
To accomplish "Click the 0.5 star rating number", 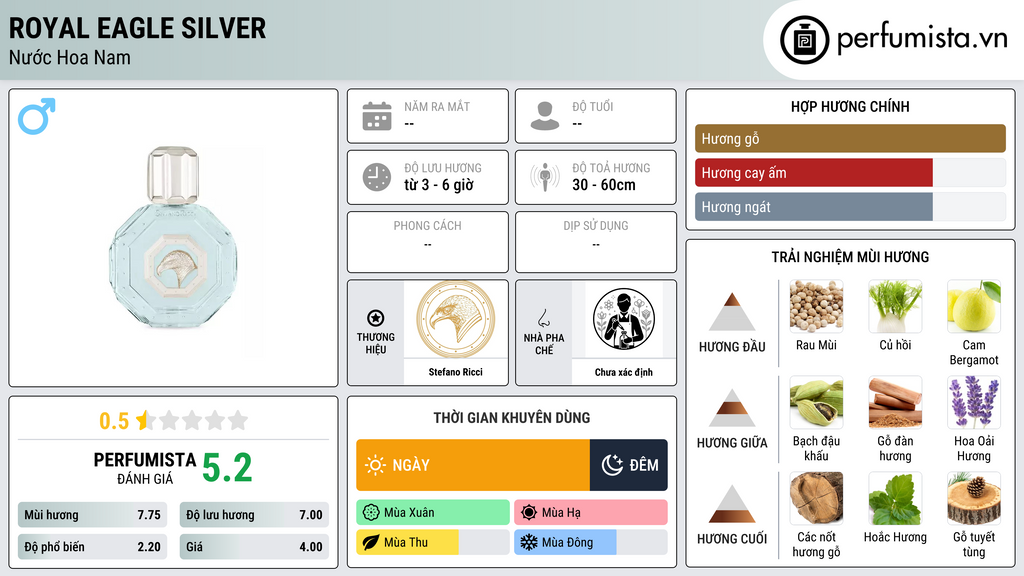I will click(114, 421).
